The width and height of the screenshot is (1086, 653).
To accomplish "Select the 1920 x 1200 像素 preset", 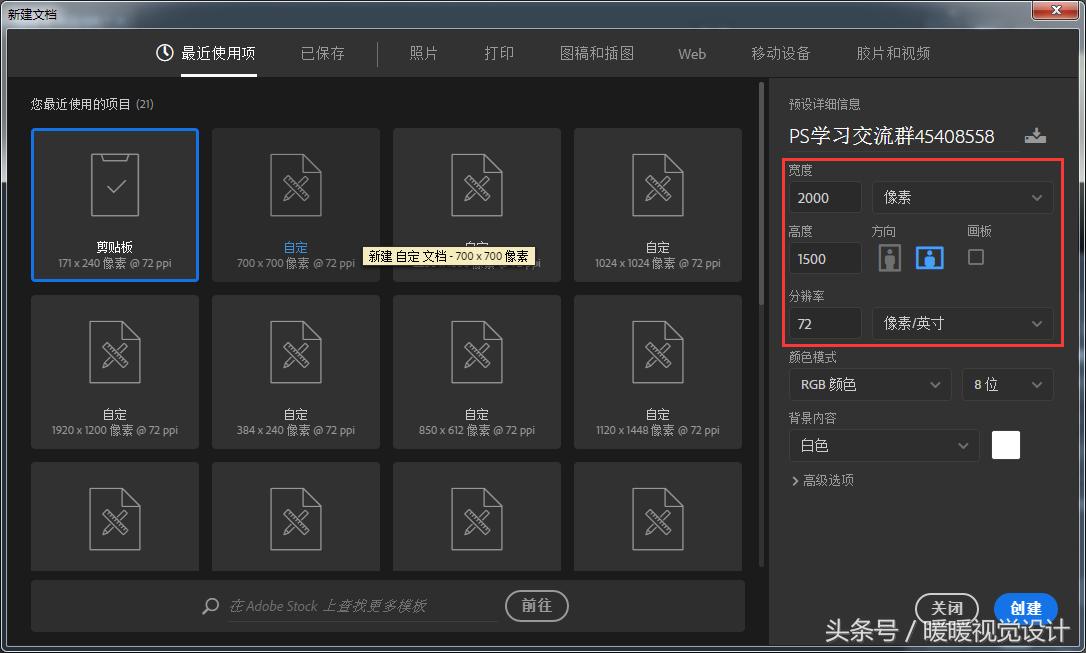I will pyautogui.click(x=114, y=371).
